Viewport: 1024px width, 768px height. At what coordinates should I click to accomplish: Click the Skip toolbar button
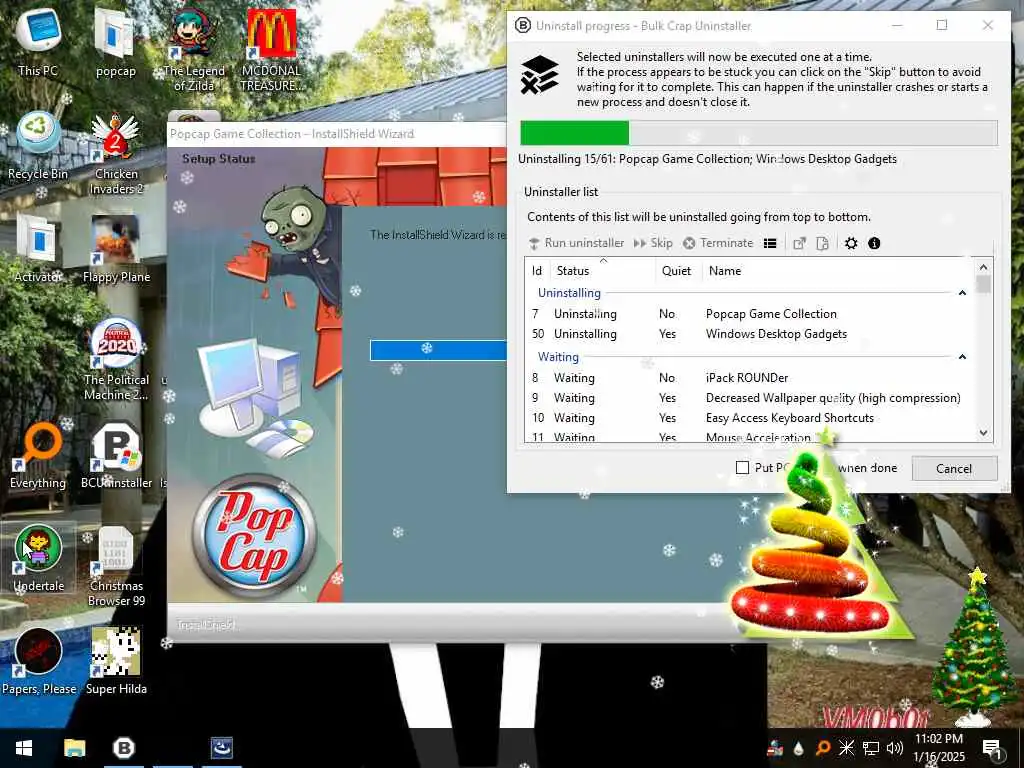click(x=653, y=243)
